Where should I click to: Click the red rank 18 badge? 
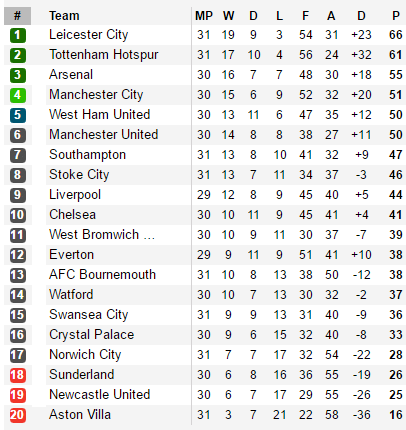coord(18,375)
